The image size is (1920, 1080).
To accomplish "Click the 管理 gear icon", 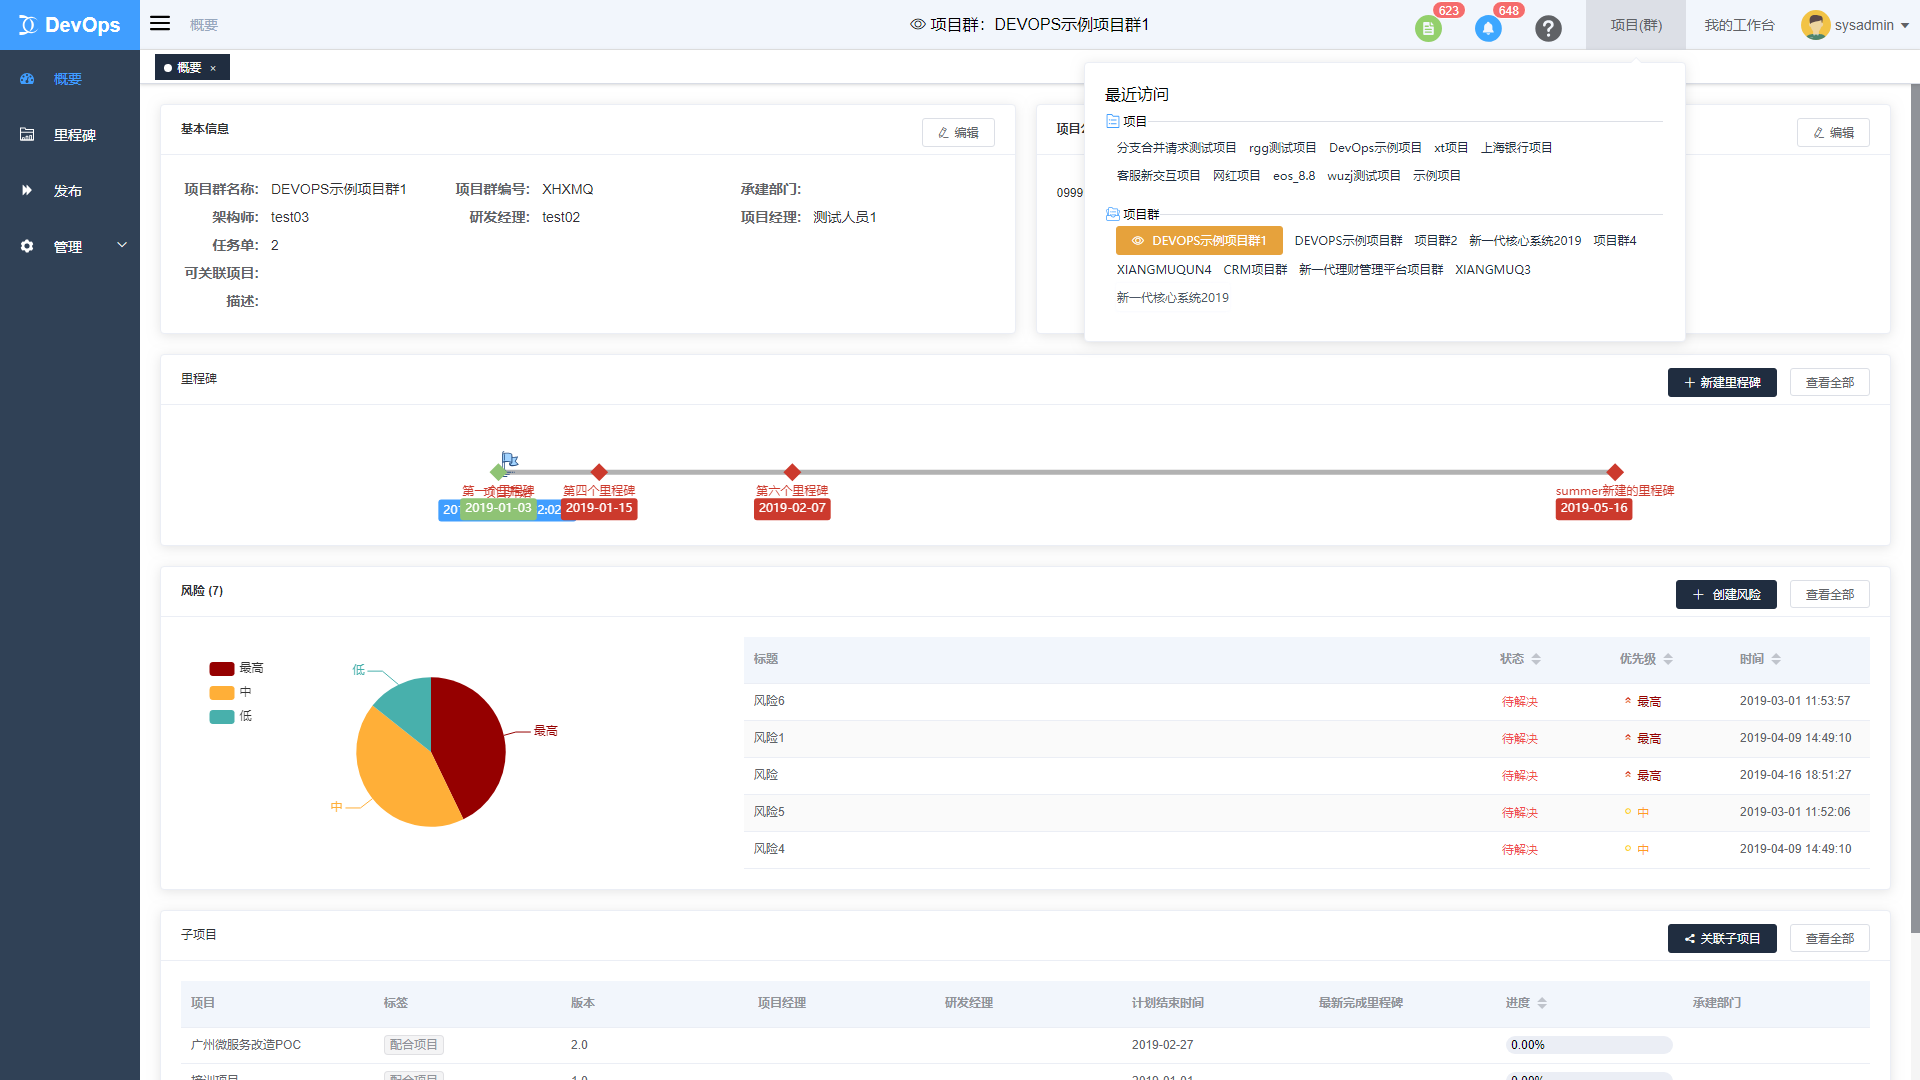I will click(27, 247).
